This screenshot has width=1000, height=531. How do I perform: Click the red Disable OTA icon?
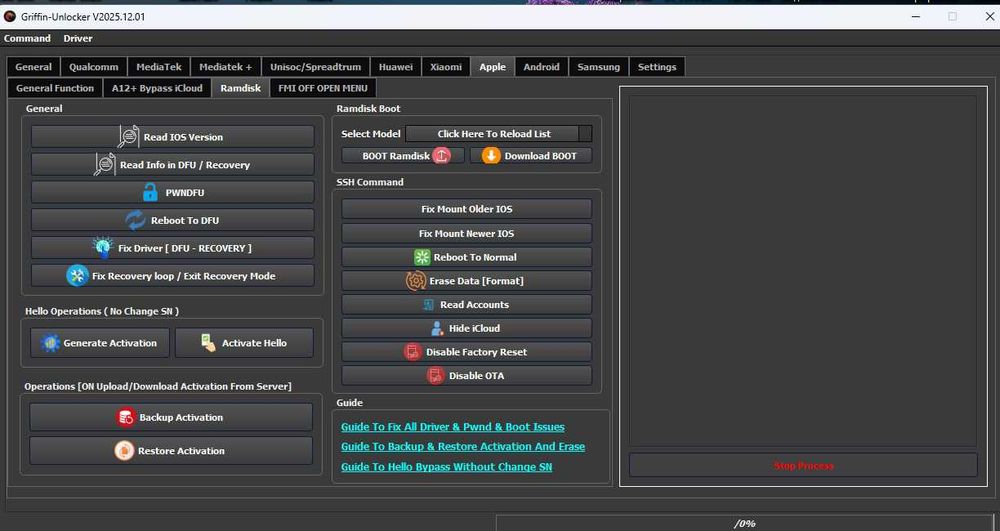pyautogui.click(x=436, y=375)
